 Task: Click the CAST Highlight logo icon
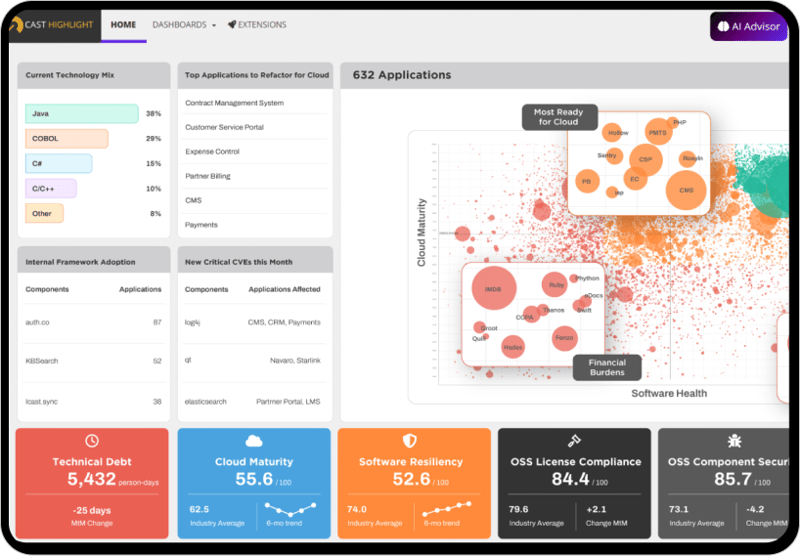point(15,25)
